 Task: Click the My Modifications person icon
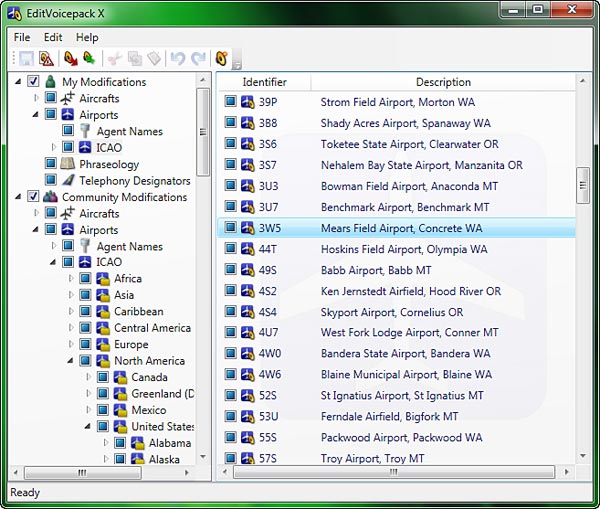coord(50,82)
